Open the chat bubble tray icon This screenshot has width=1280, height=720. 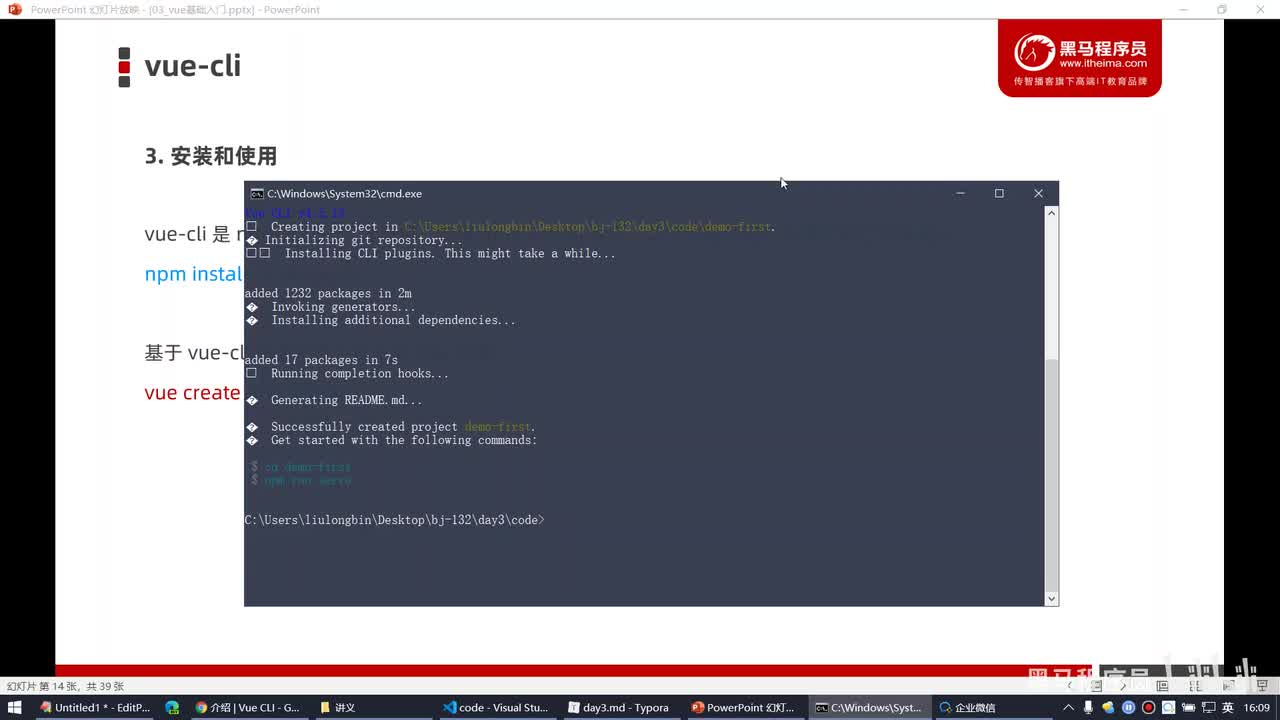point(1169,707)
